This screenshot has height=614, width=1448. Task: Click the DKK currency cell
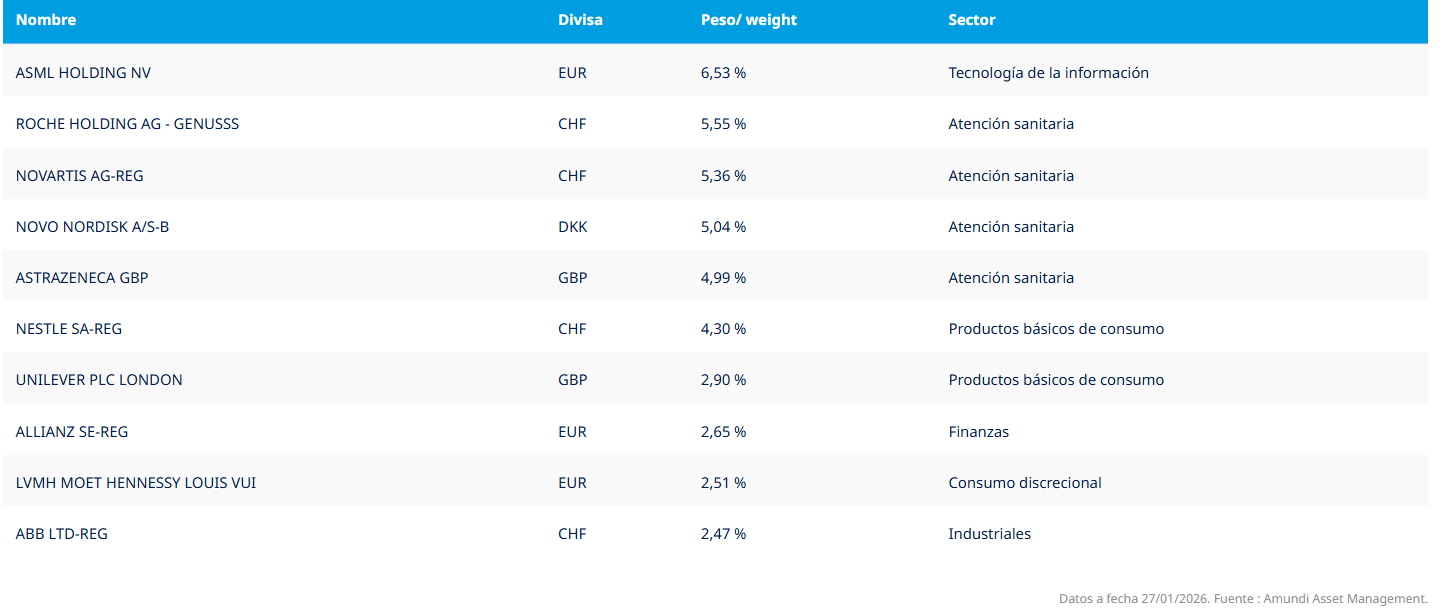572,227
